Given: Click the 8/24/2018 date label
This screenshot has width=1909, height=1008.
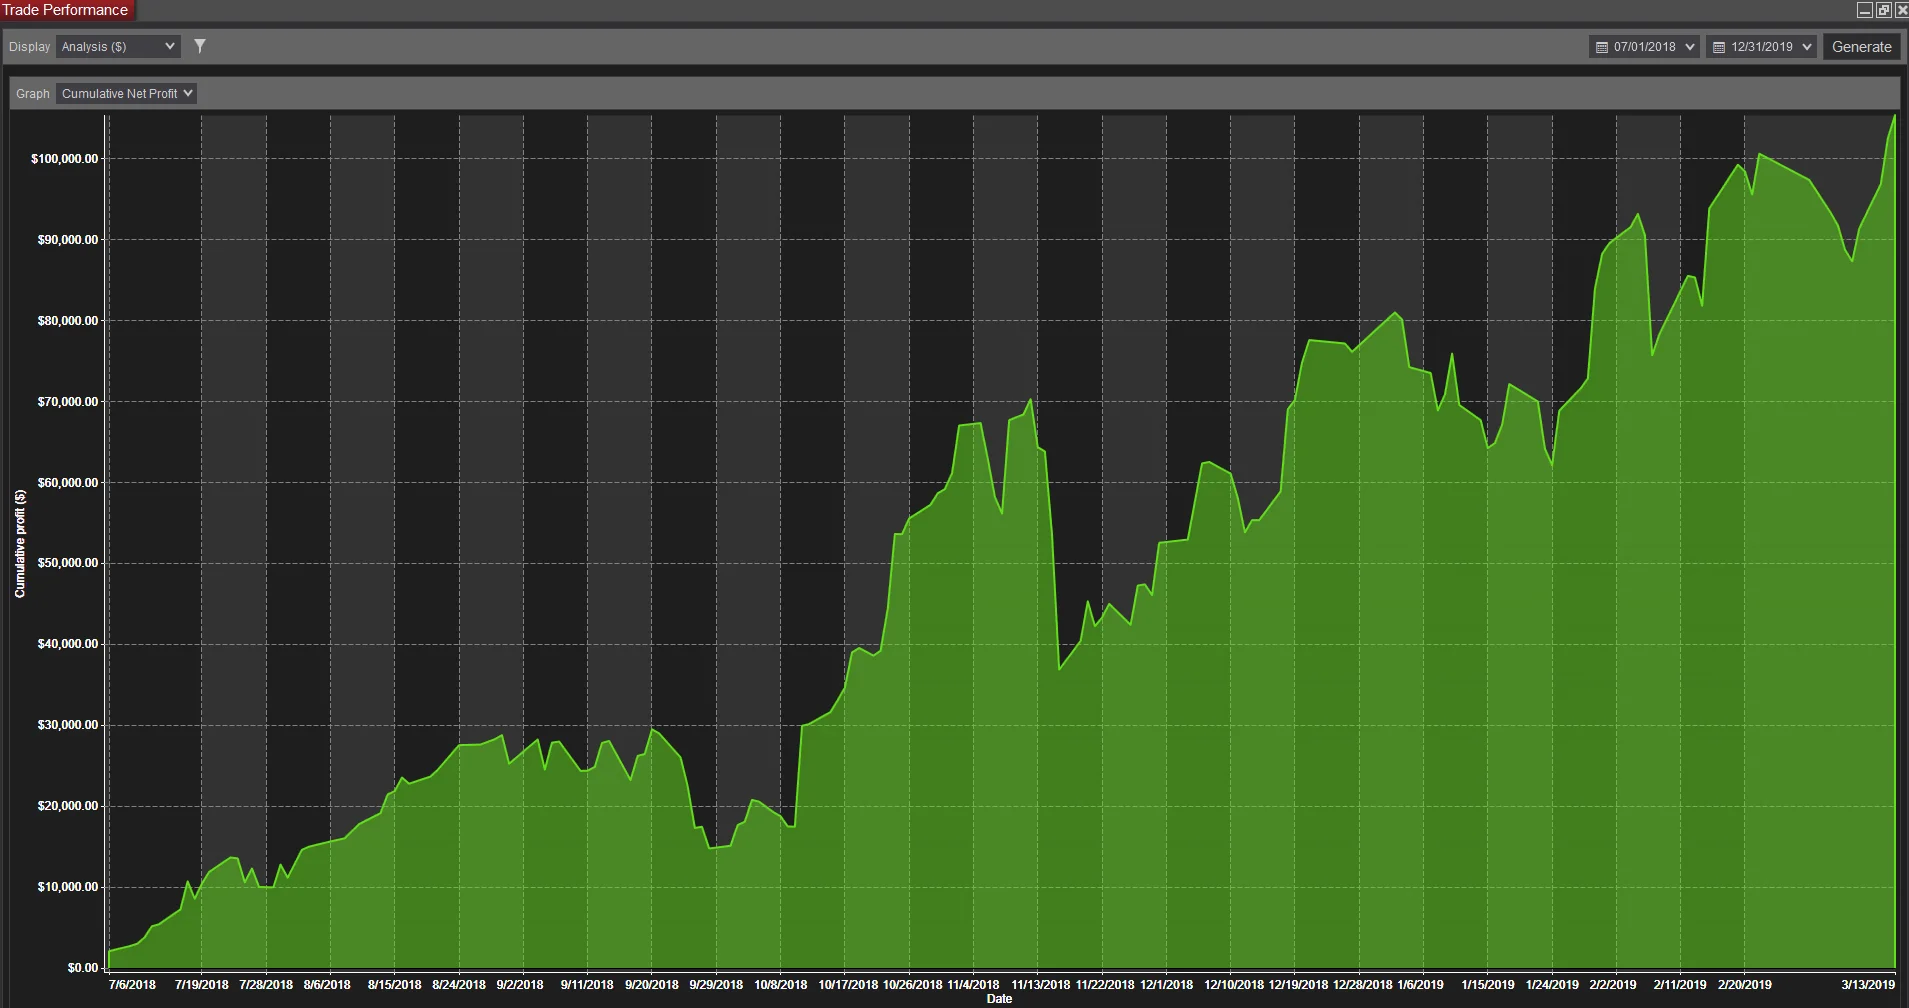Looking at the screenshot, I should tap(459, 985).
